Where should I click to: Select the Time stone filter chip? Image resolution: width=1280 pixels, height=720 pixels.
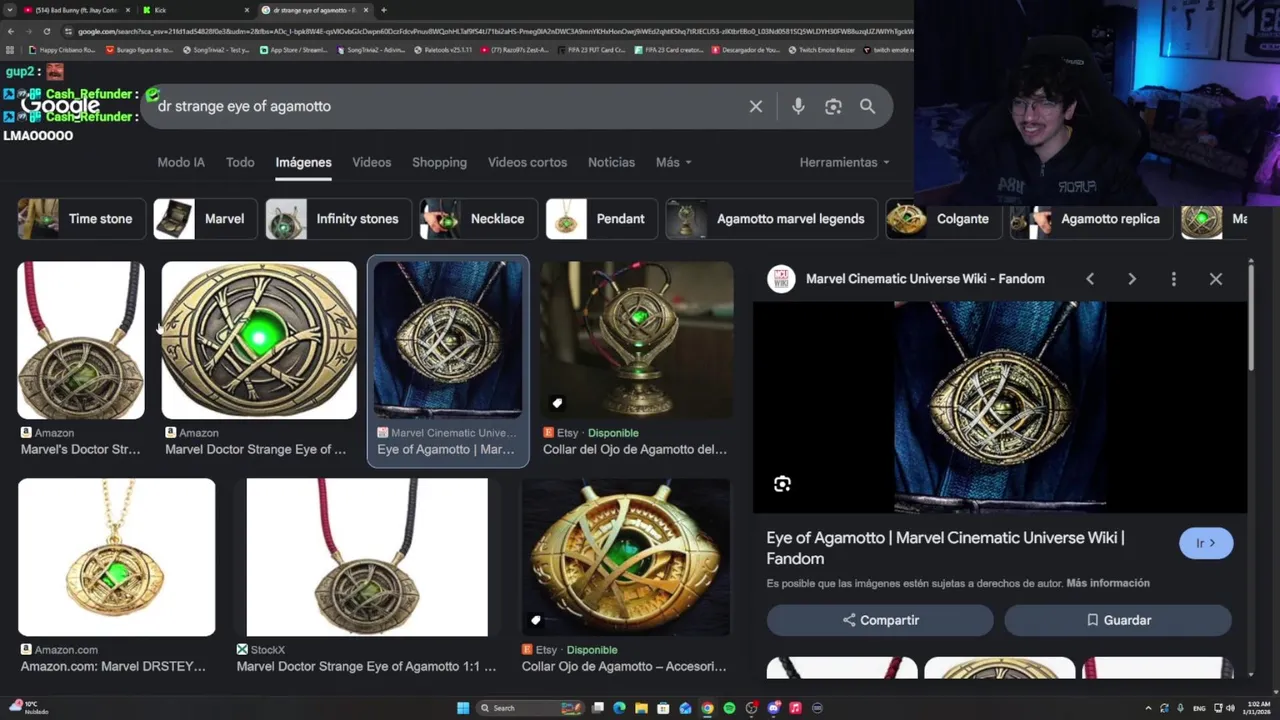[x=82, y=219]
